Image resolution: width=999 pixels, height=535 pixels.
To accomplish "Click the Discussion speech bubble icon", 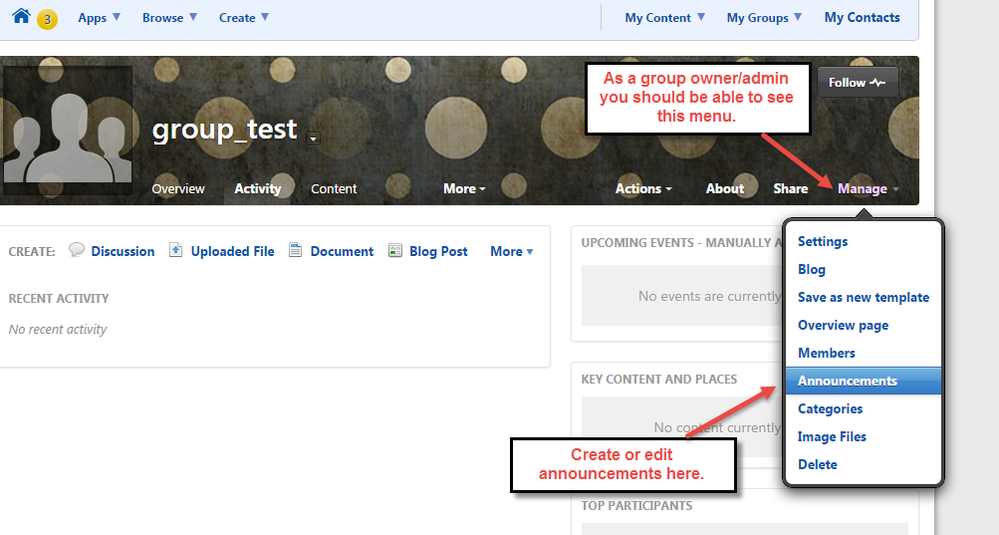I will point(77,251).
